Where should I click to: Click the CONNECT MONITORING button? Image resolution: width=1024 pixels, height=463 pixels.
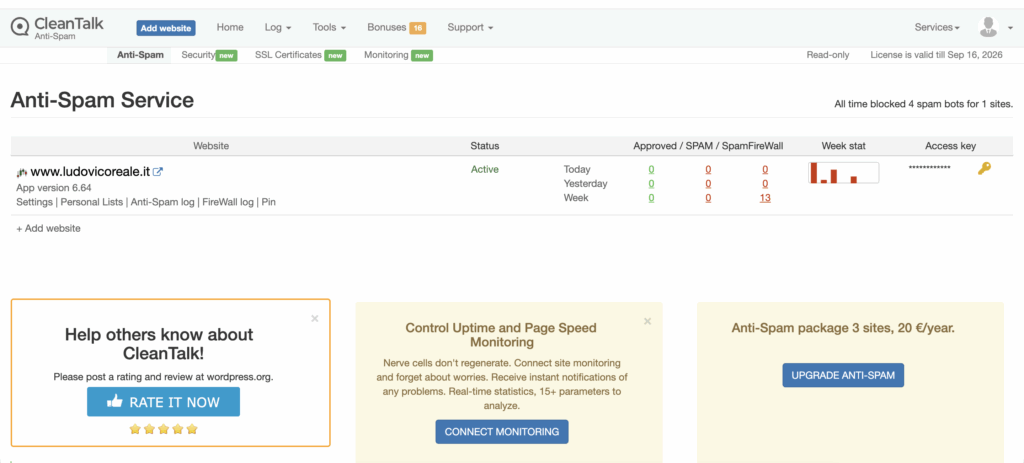click(x=502, y=432)
